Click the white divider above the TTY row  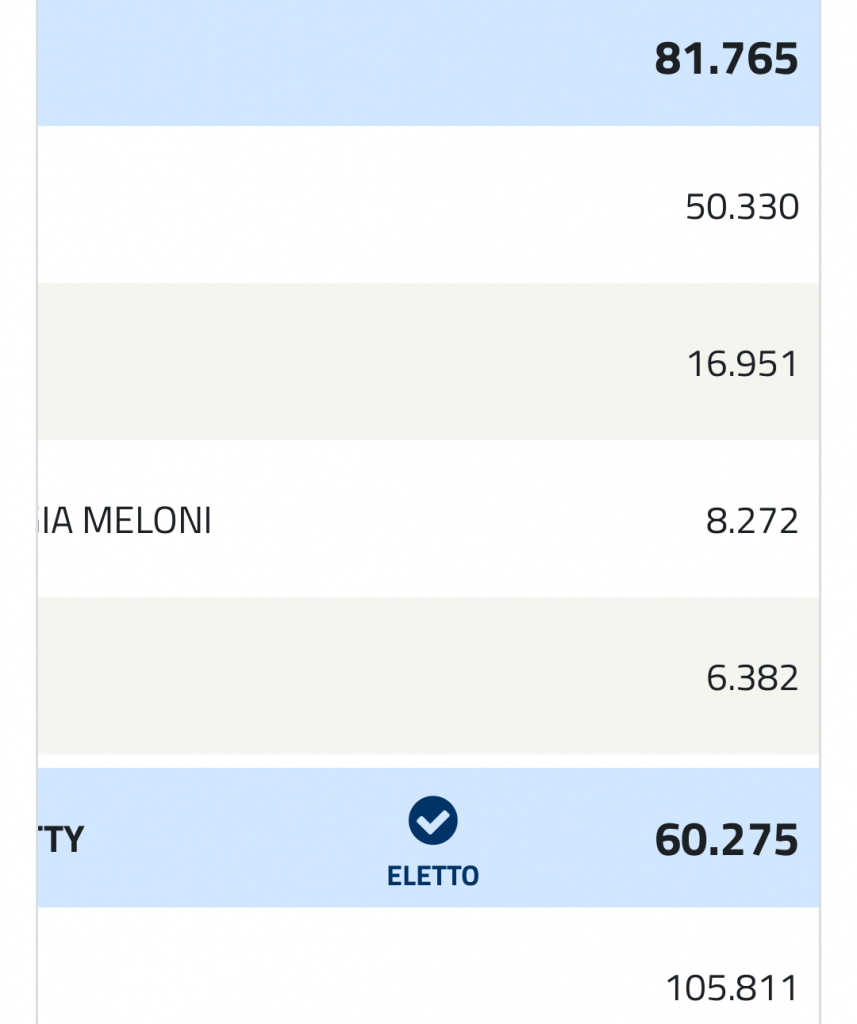(428, 761)
